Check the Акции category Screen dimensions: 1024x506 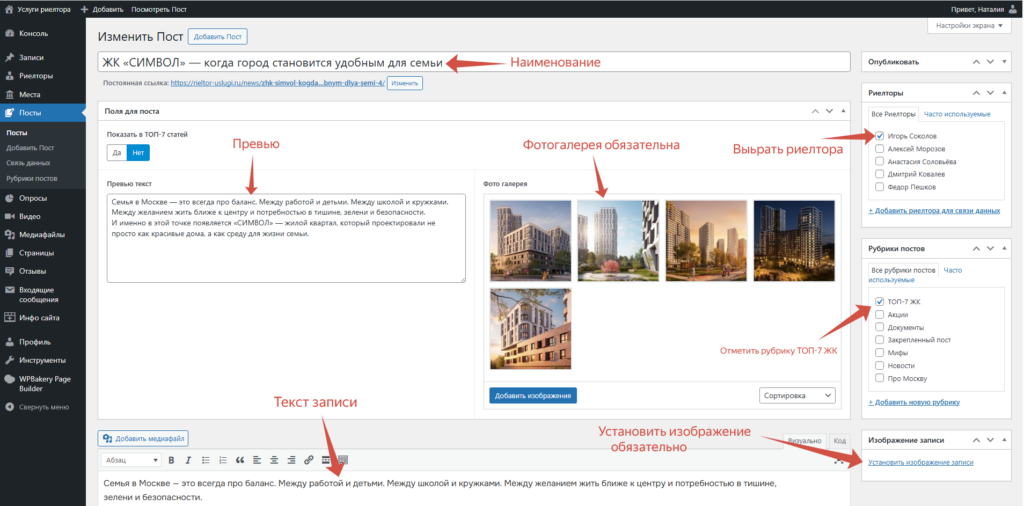(x=880, y=314)
